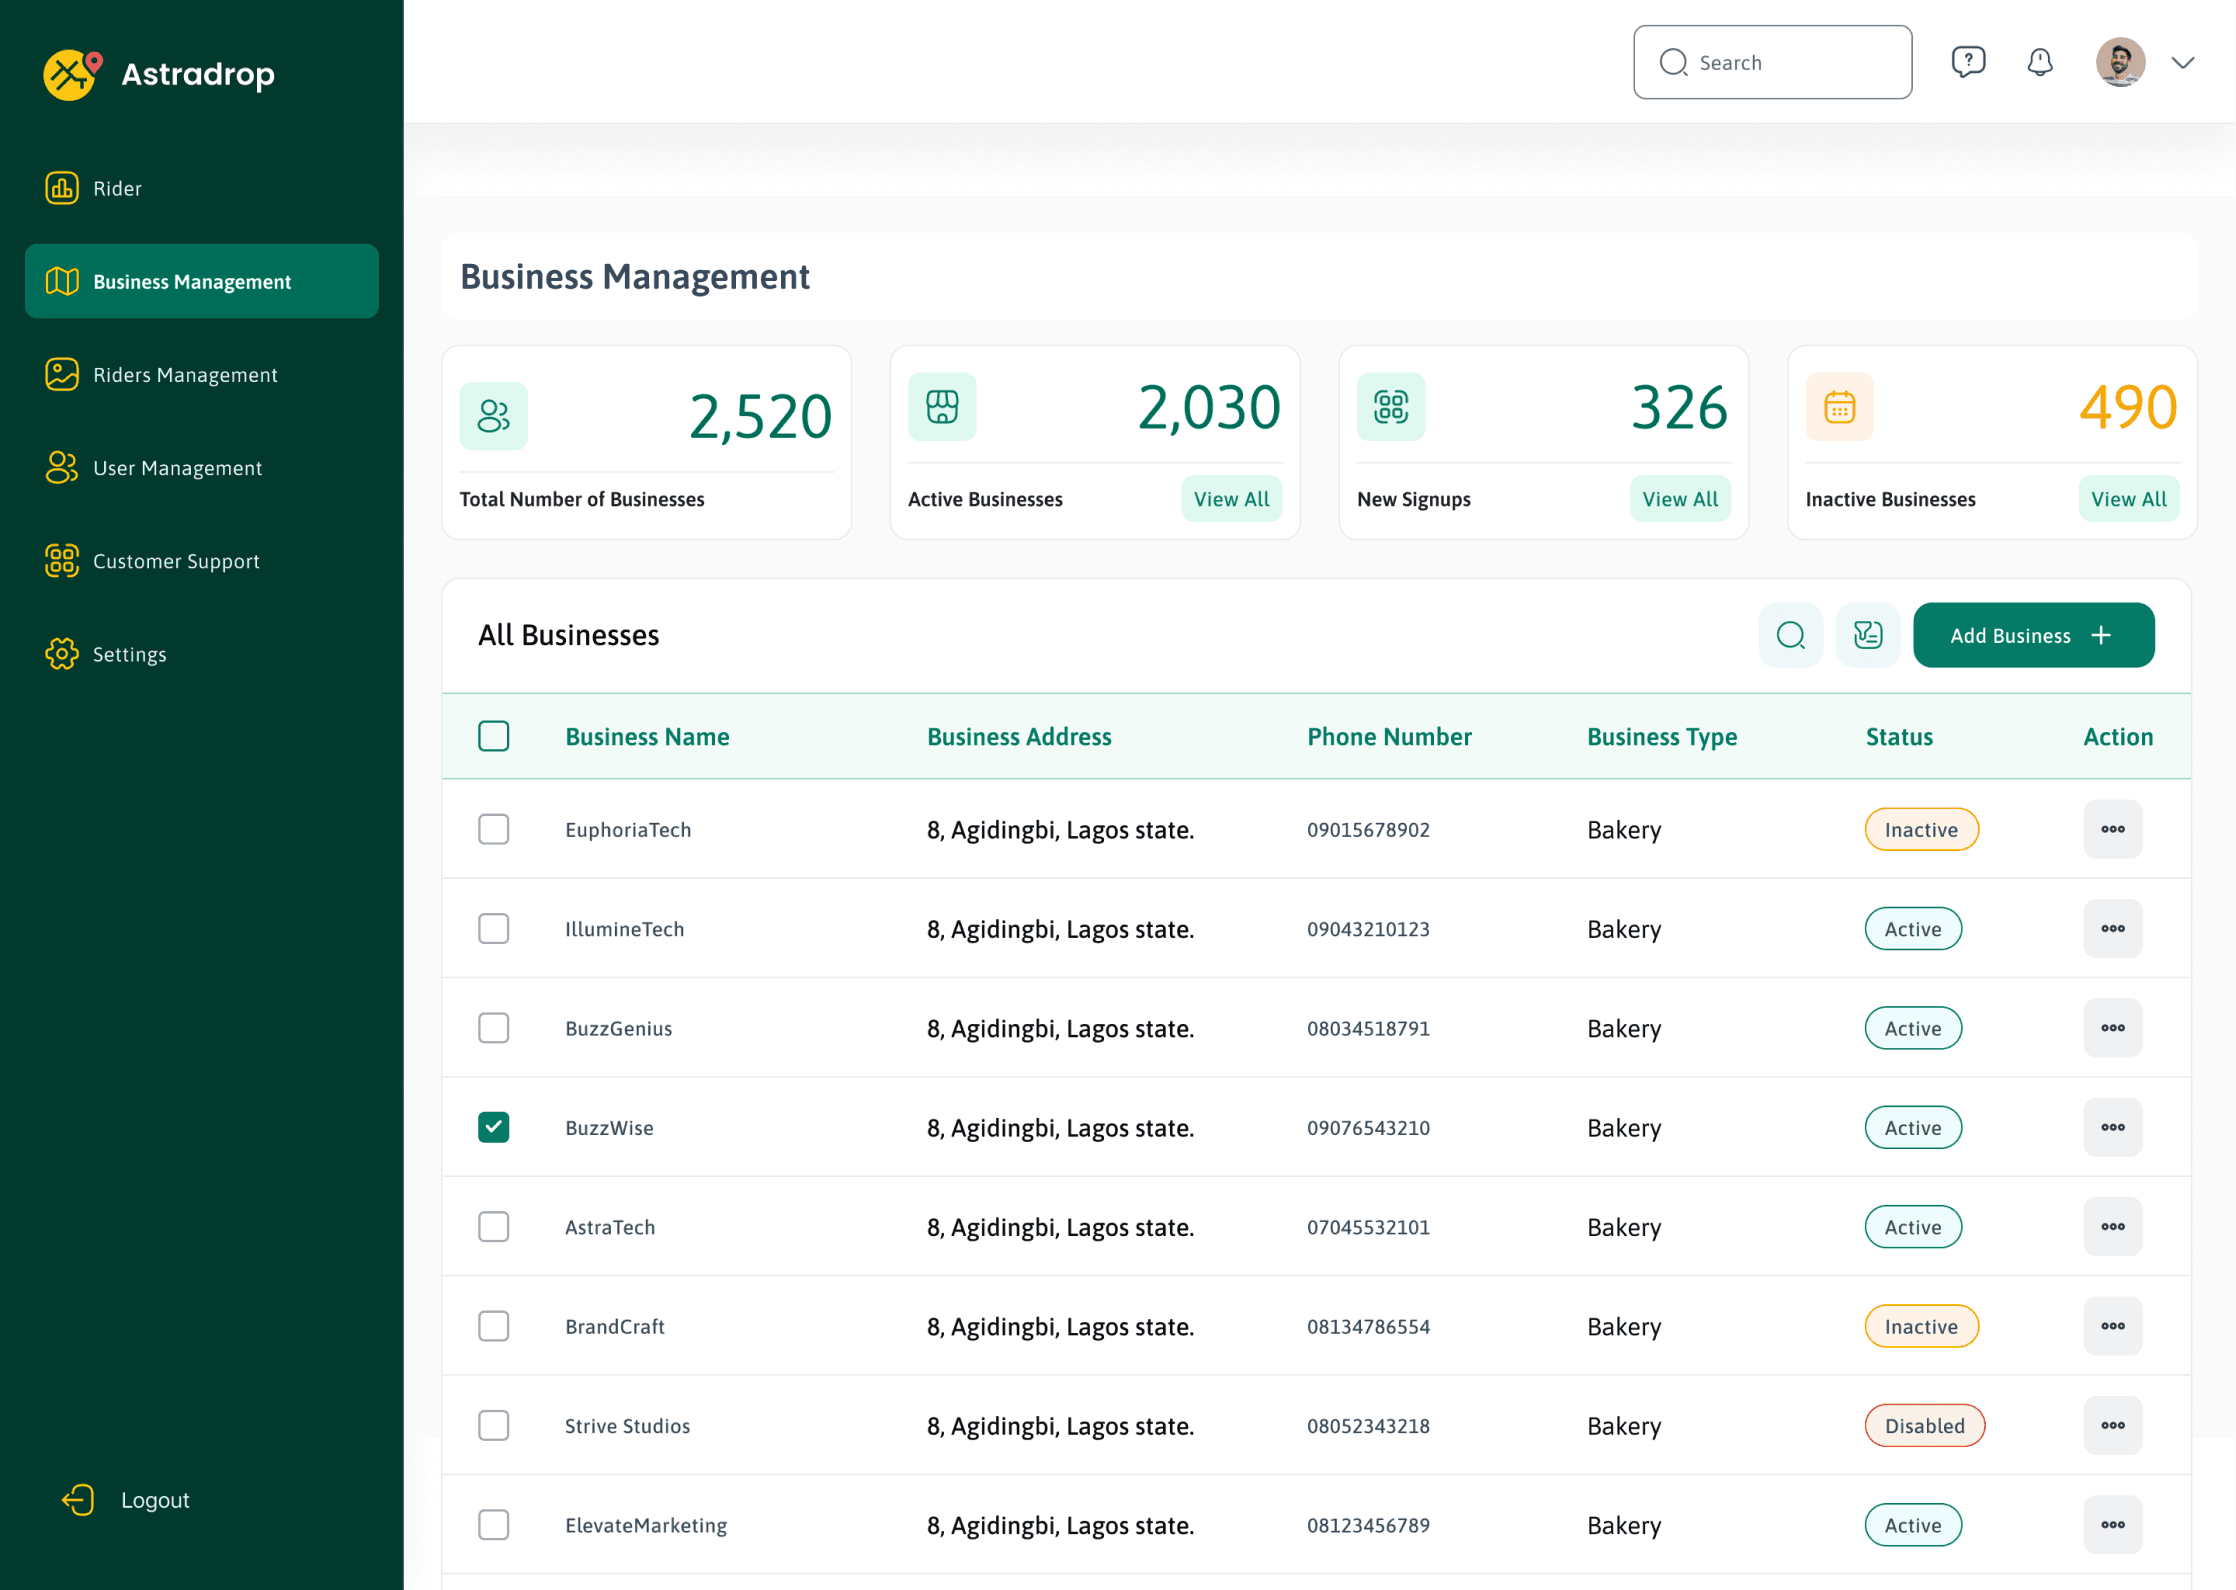Click the Astradrop logo icon
This screenshot has width=2236, height=1590.
[72, 74]
